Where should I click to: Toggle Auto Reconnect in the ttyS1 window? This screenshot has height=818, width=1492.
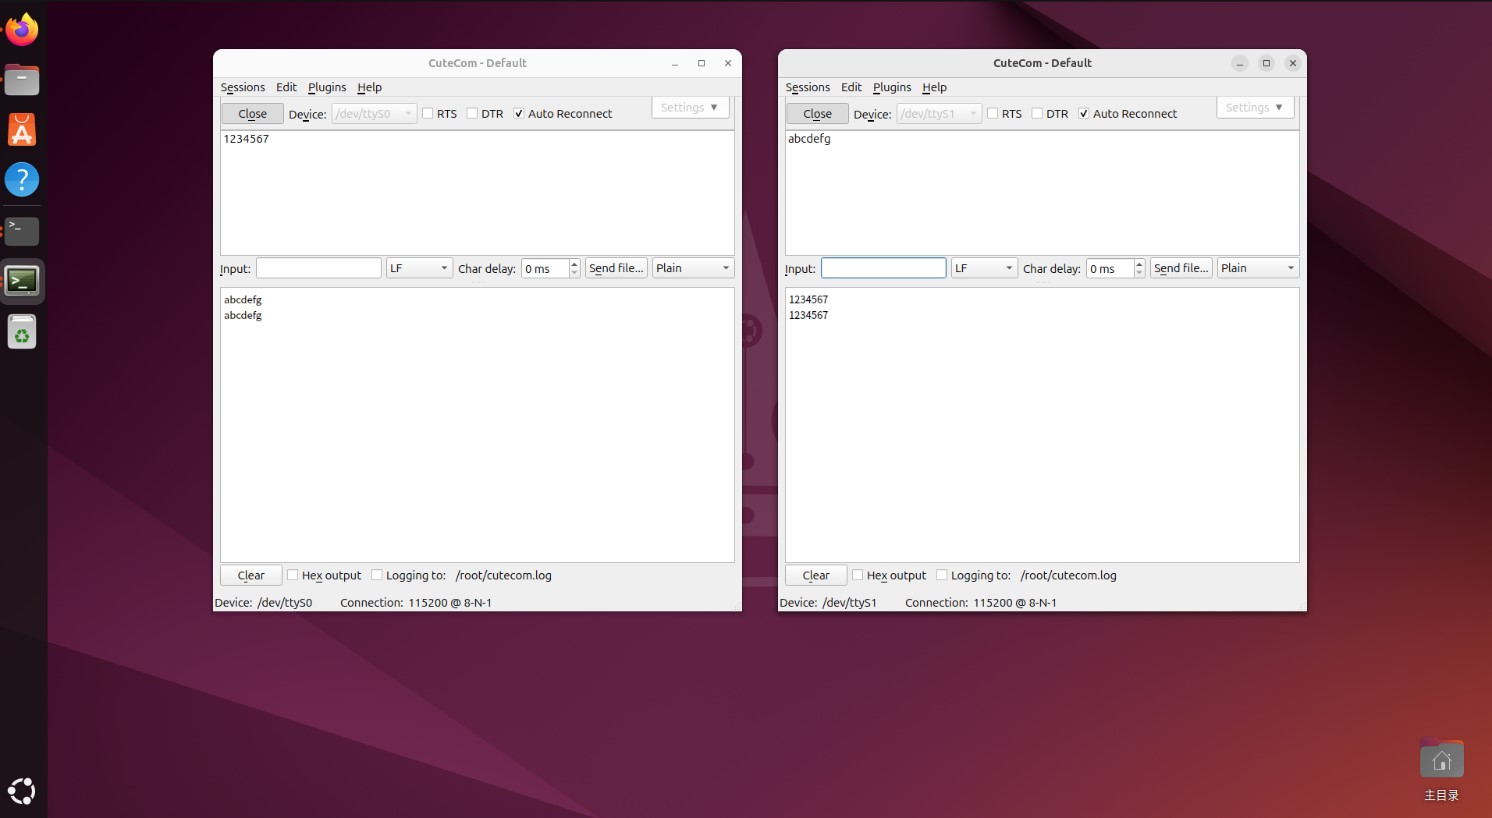click(x=1084, y=114)
